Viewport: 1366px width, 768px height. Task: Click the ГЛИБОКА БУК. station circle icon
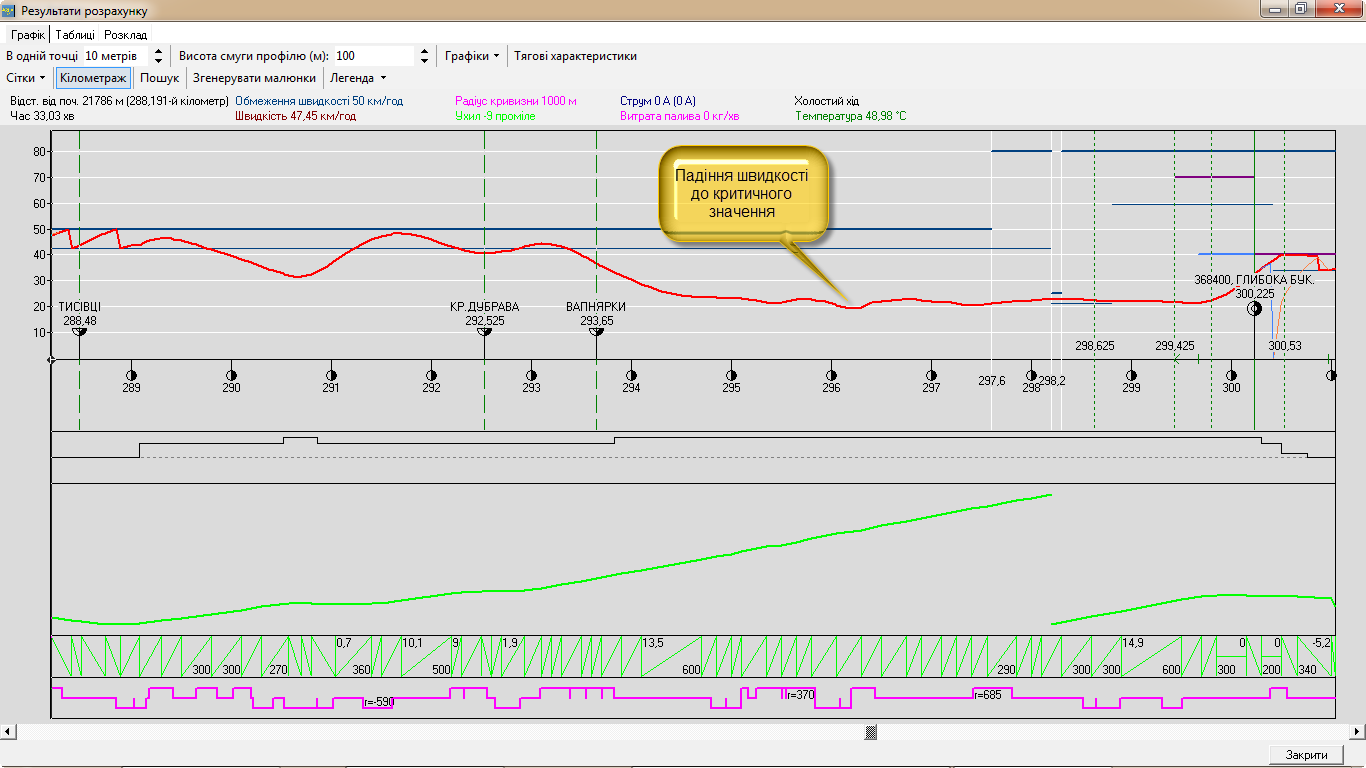[1254, 309]
